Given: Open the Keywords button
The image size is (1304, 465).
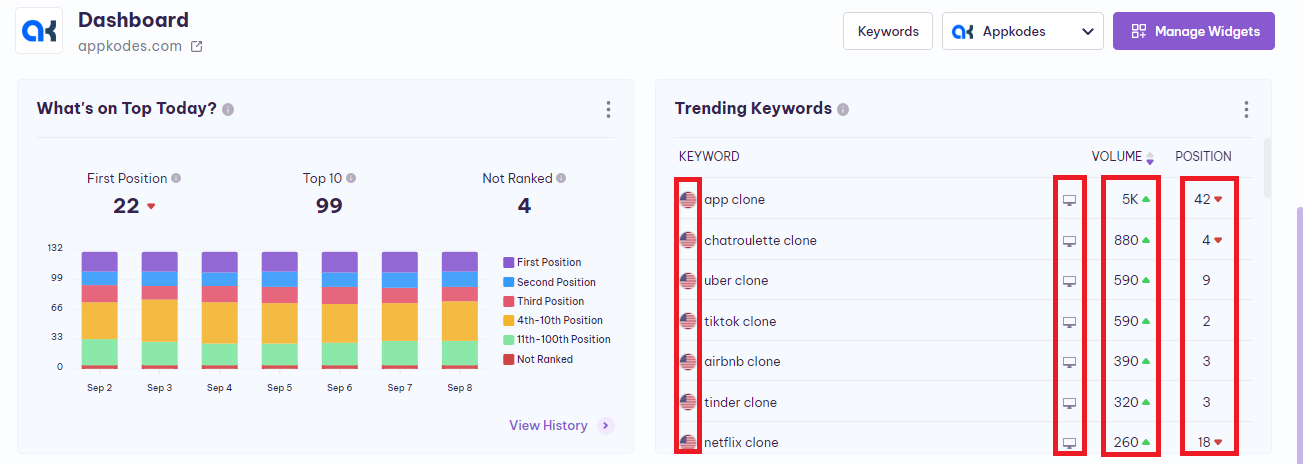Looking at the screenshot, I should click(888, 31).
